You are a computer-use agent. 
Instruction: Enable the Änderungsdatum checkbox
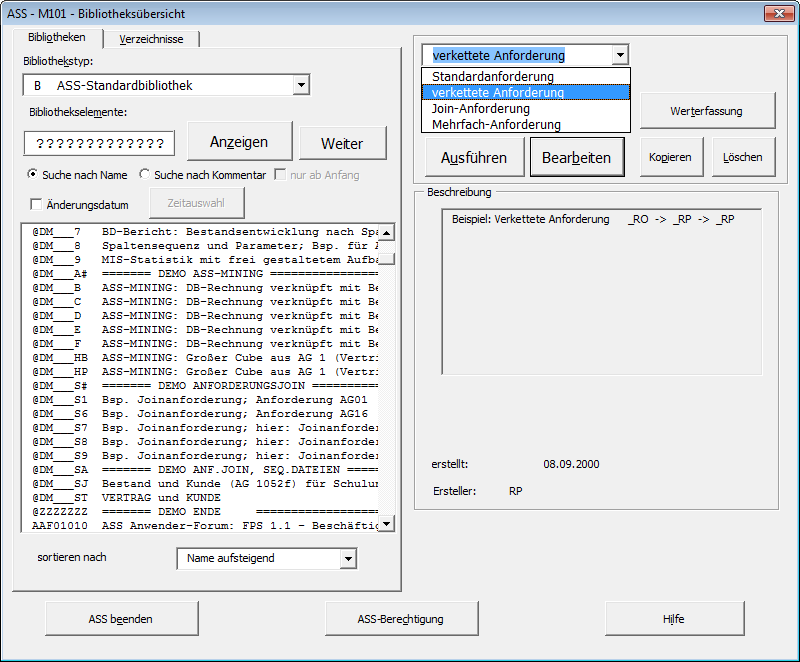tap(36, 205)
